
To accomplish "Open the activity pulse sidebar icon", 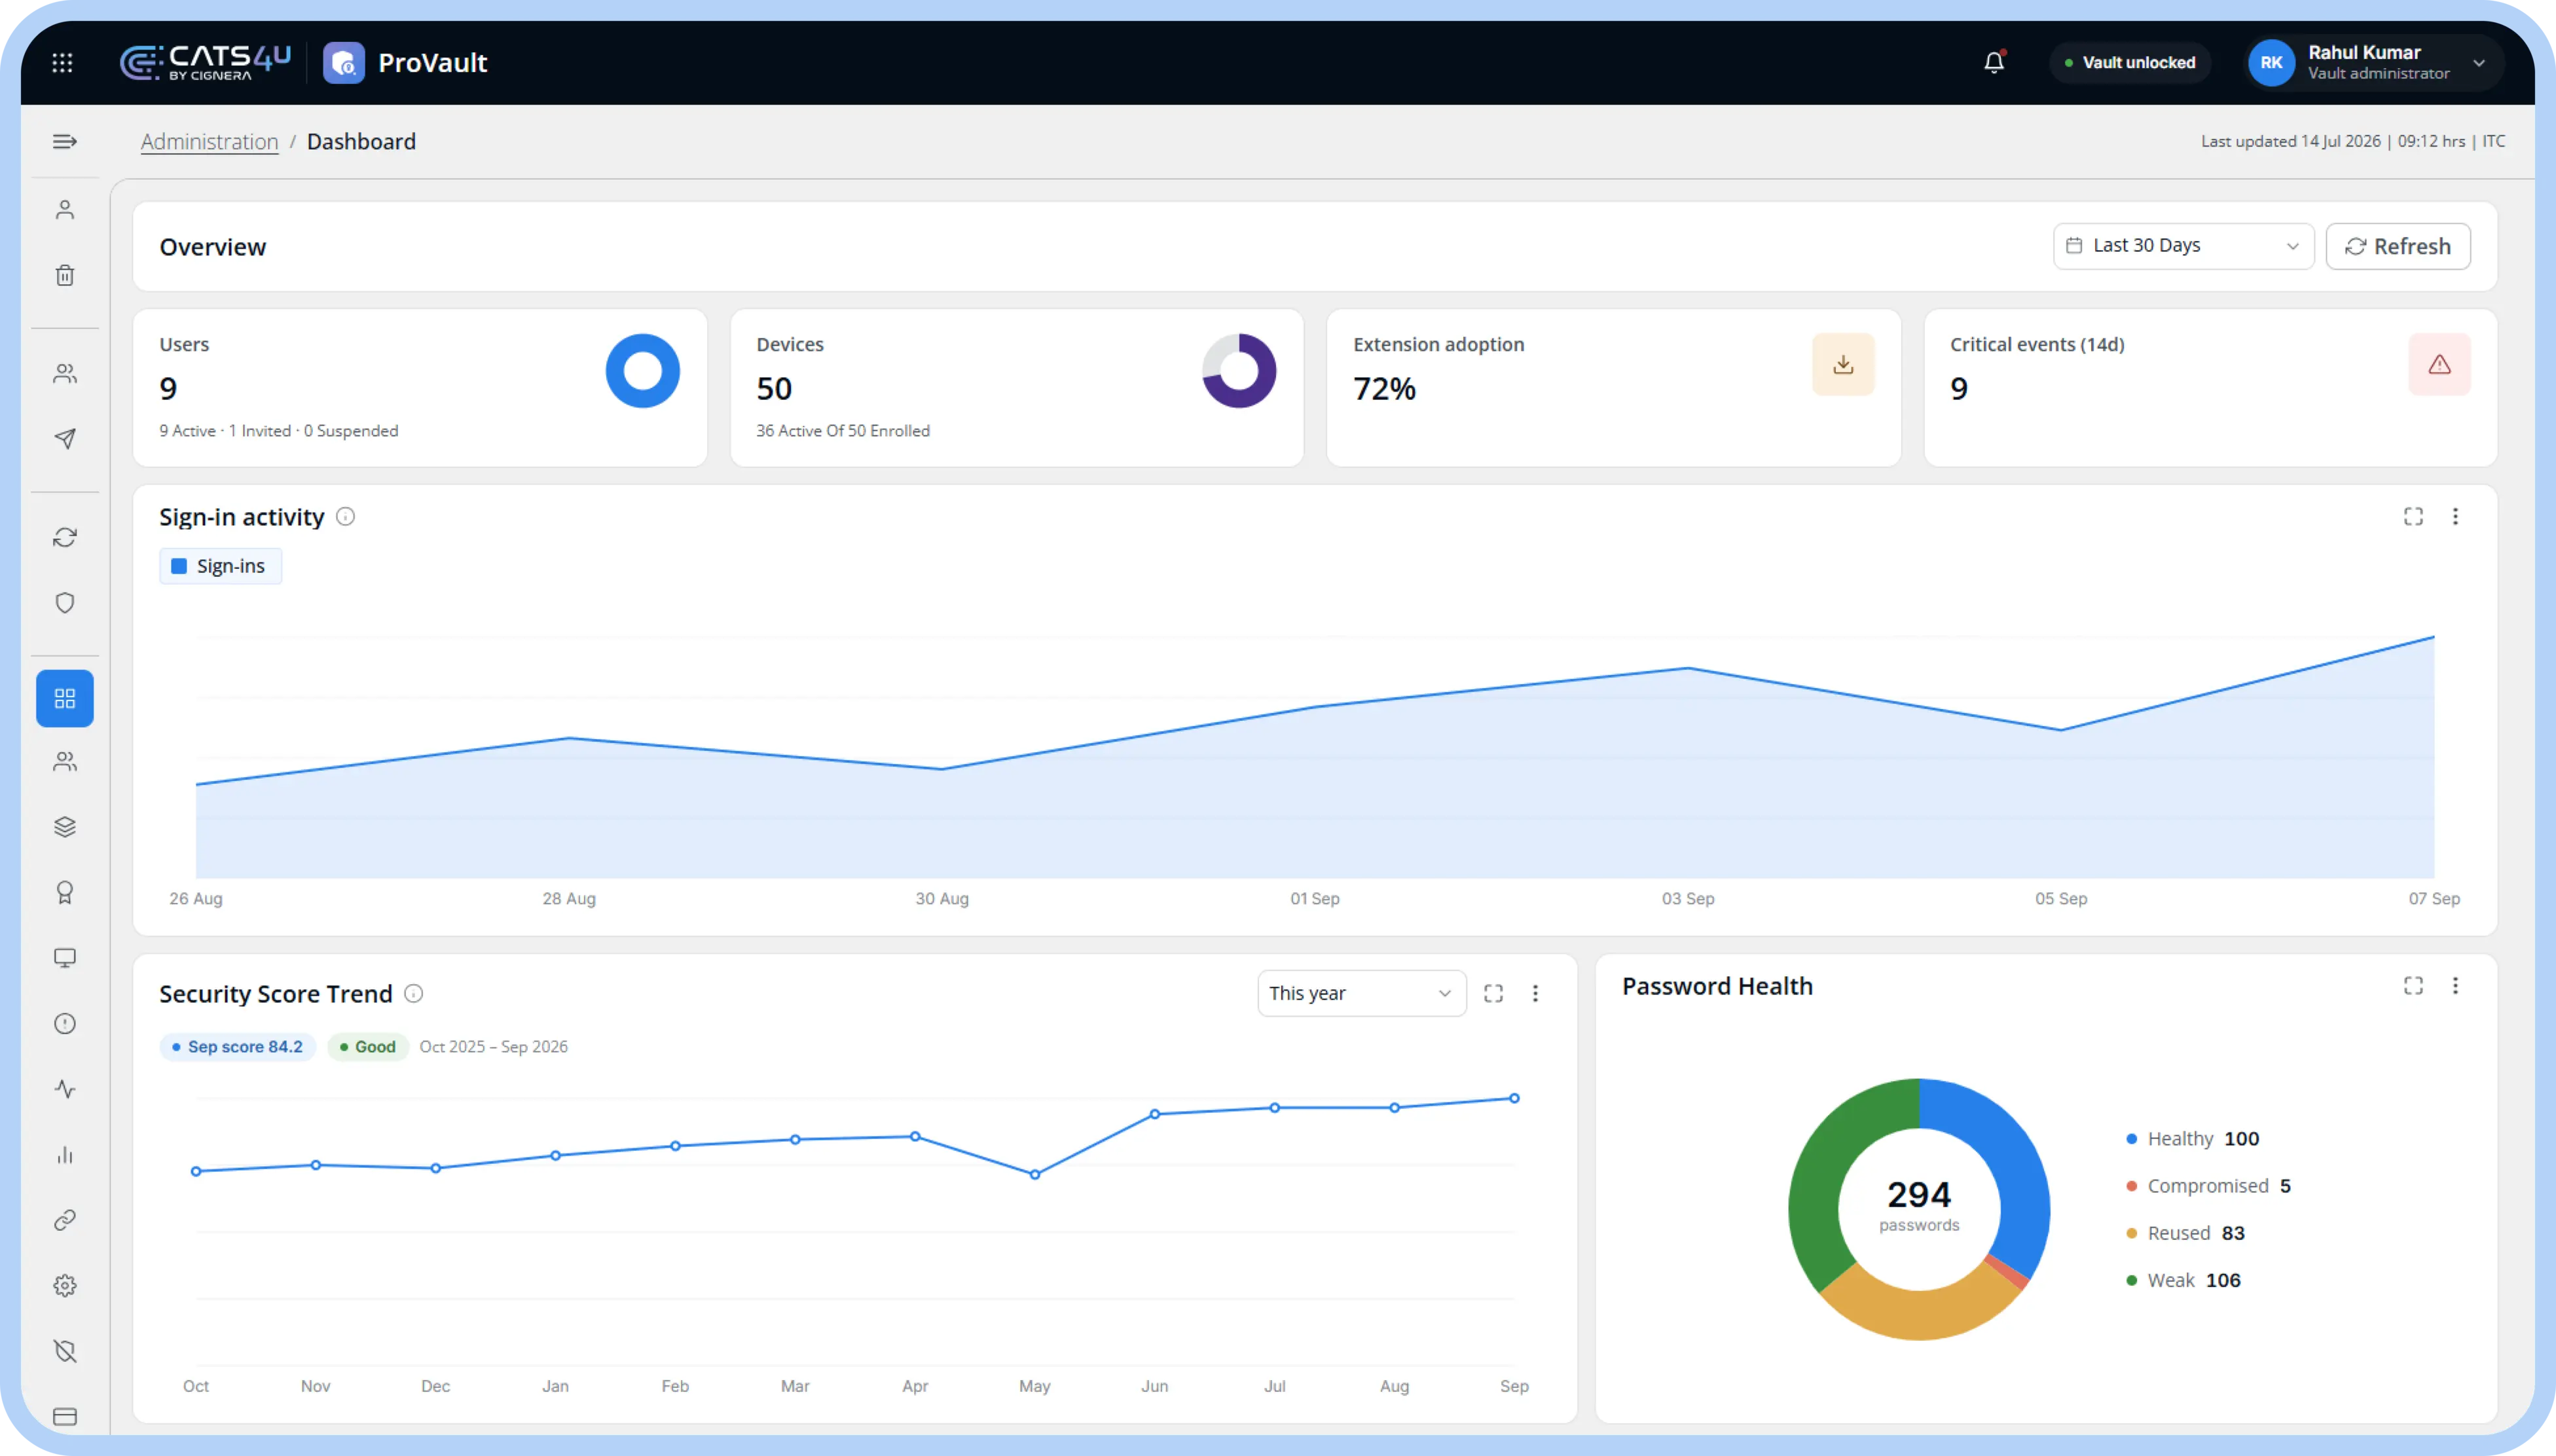I will (65, 1089).
